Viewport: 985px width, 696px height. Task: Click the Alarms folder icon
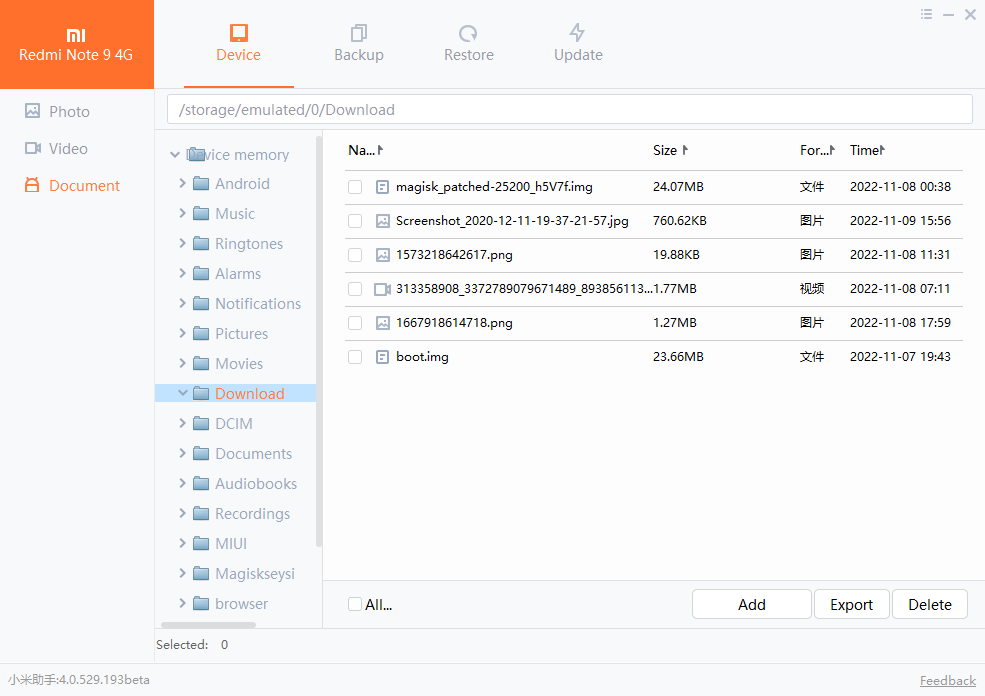tap(201, 273)
